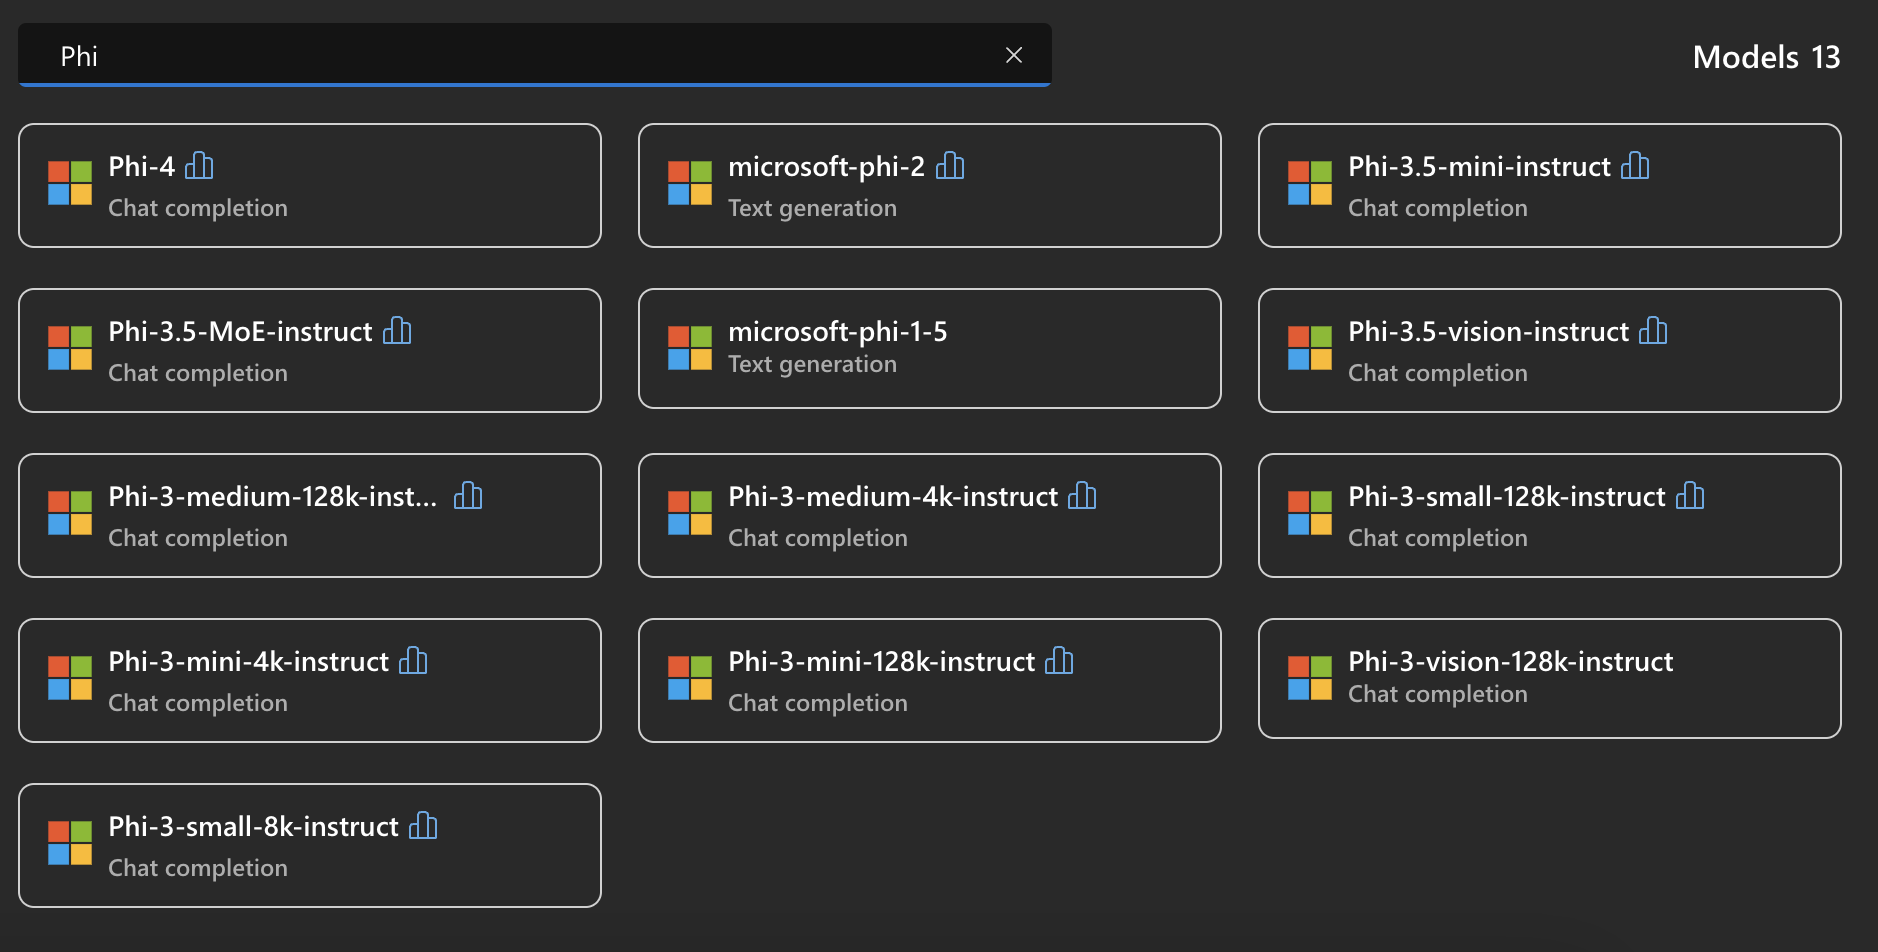Select Microsoft logo on Phi-3-mini-128k-instruct card
1878x952 pixels.
coord(690,678)
